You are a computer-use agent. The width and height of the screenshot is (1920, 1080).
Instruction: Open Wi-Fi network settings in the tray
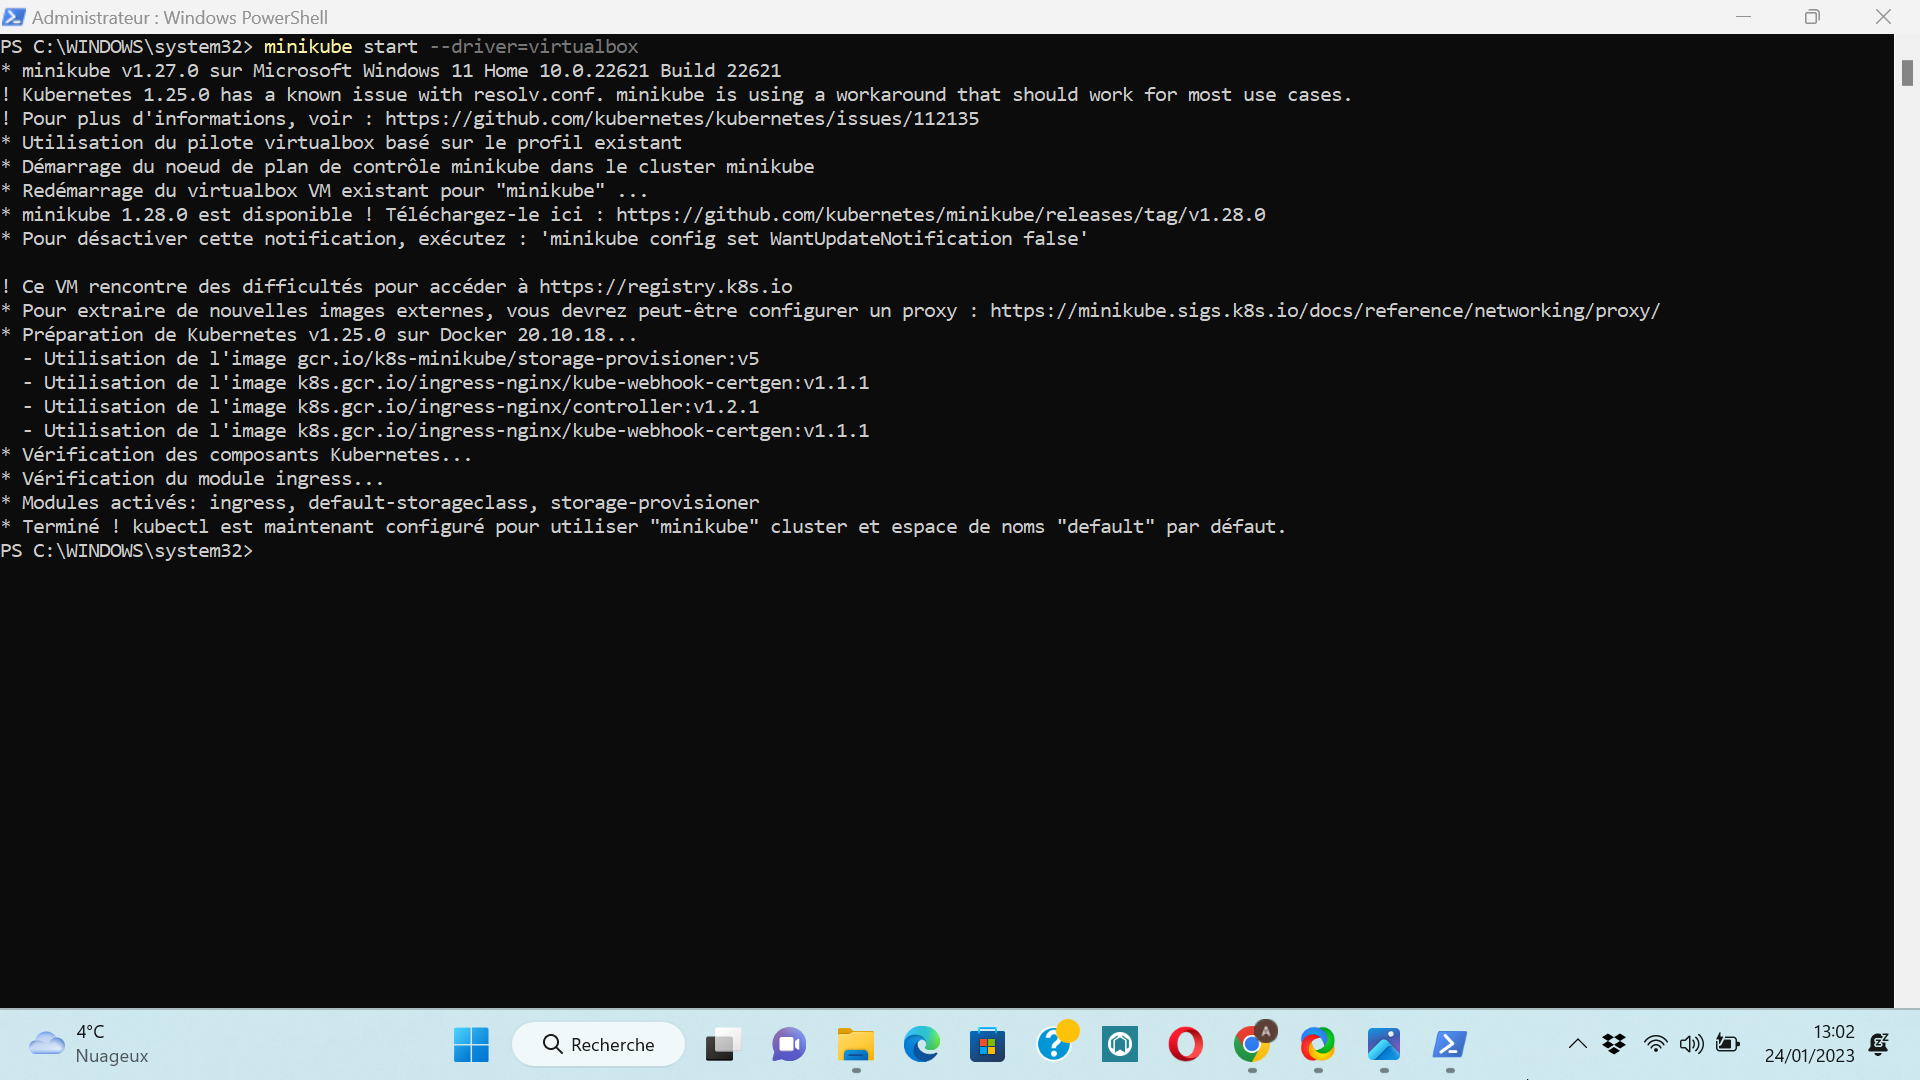[1656, 1044]
